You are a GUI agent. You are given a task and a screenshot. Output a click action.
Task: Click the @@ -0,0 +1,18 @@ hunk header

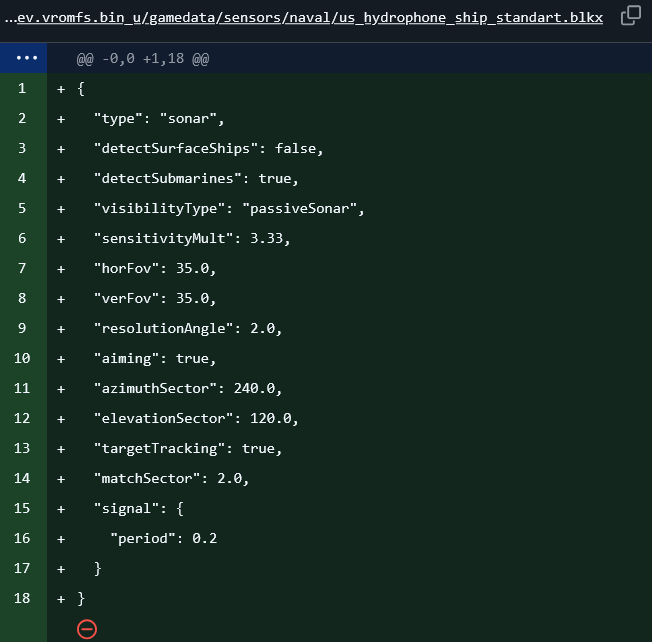coord(143,59)
